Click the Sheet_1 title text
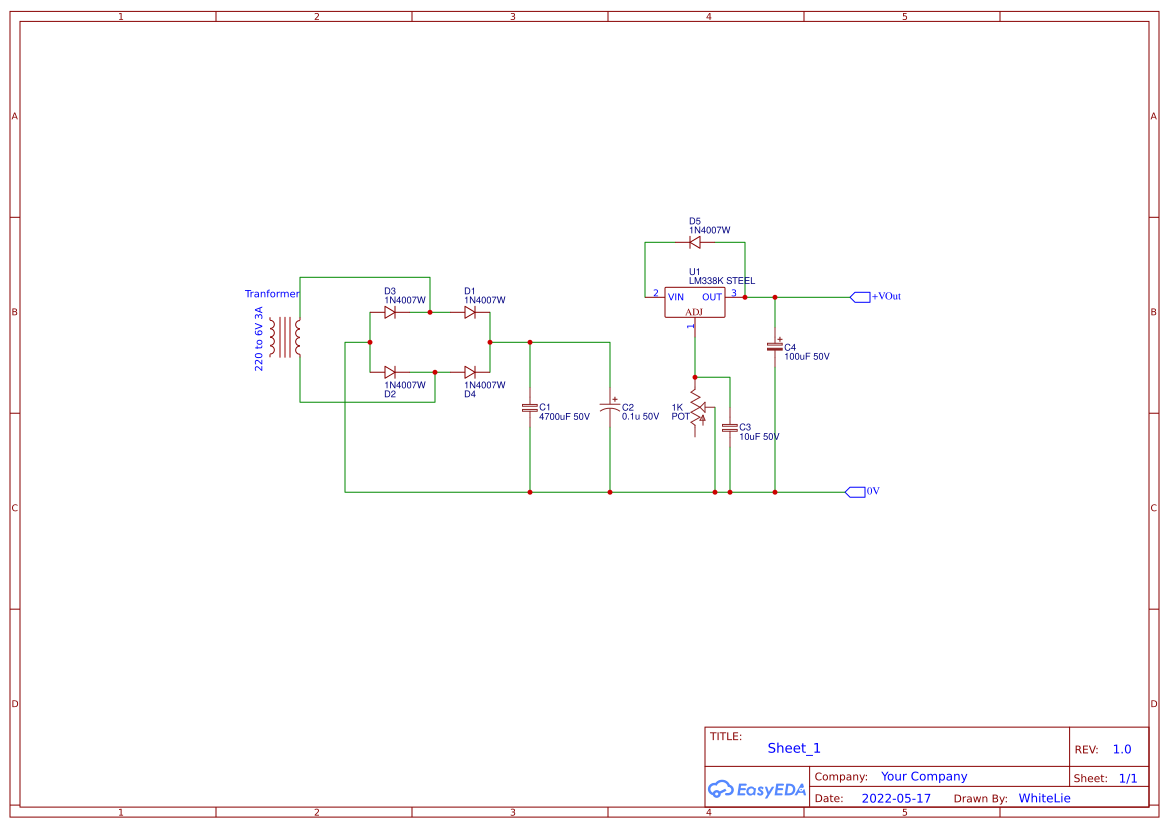Viewport: 1169px width, 828px height. click(x=793, y=747)
